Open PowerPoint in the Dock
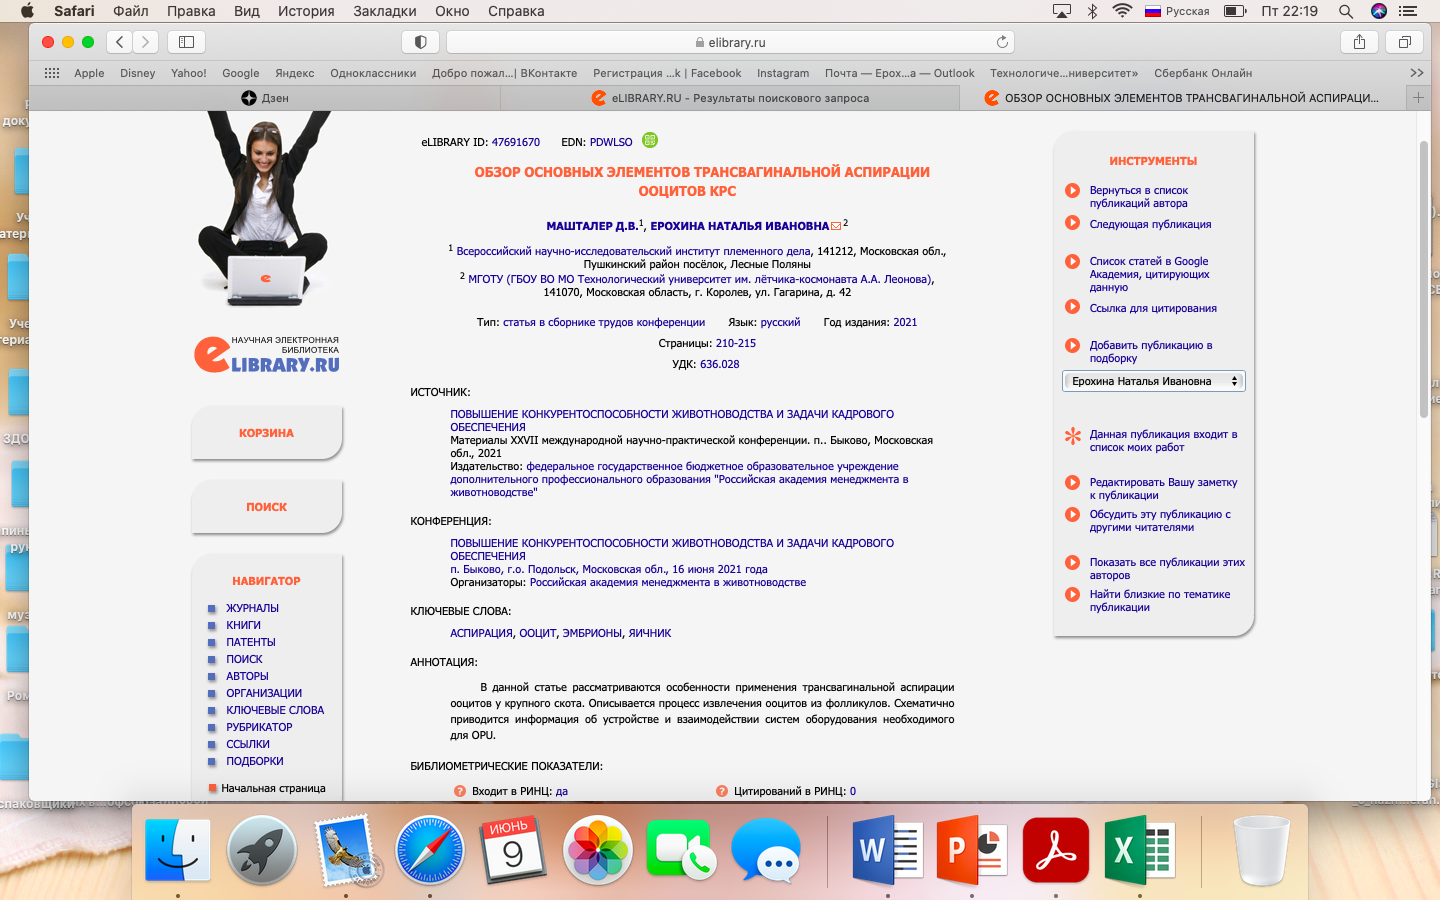The image size is (1440, 900). pos(972,850)
